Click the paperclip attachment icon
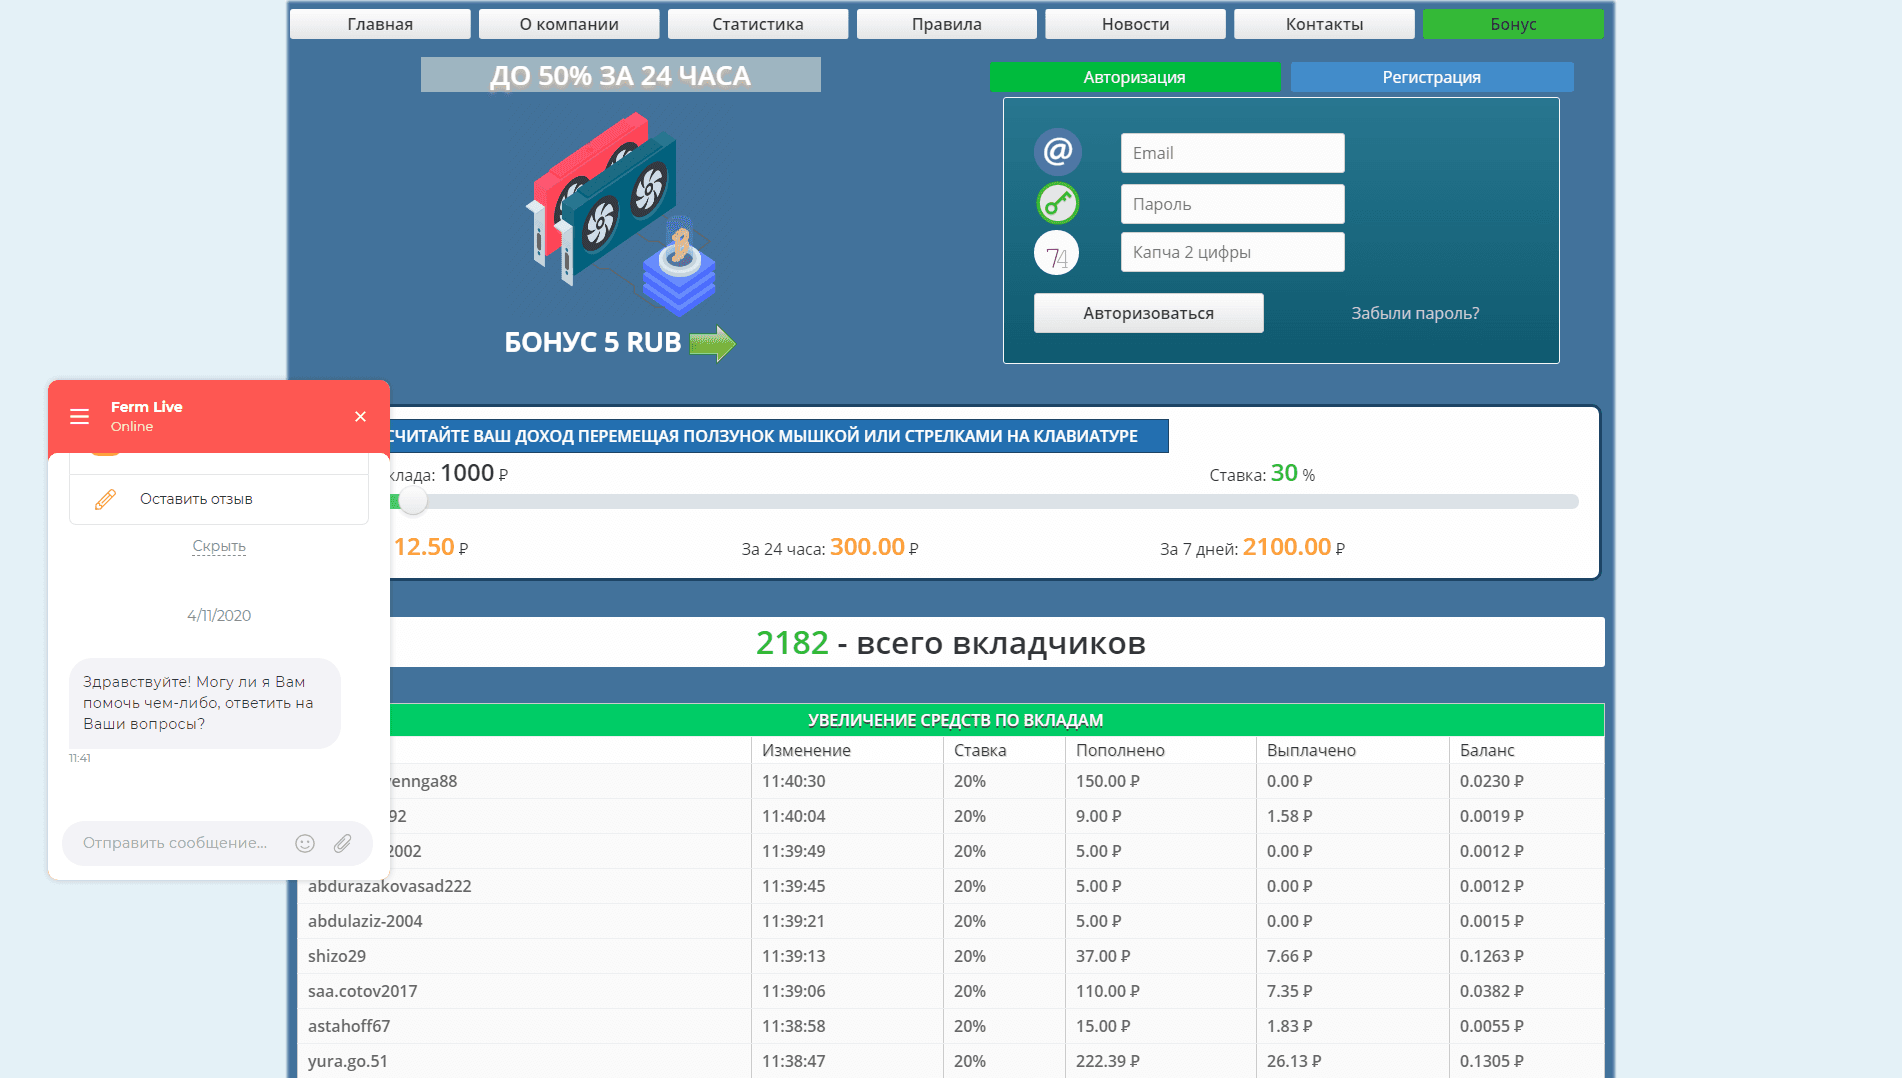 [x=342, y=843]
